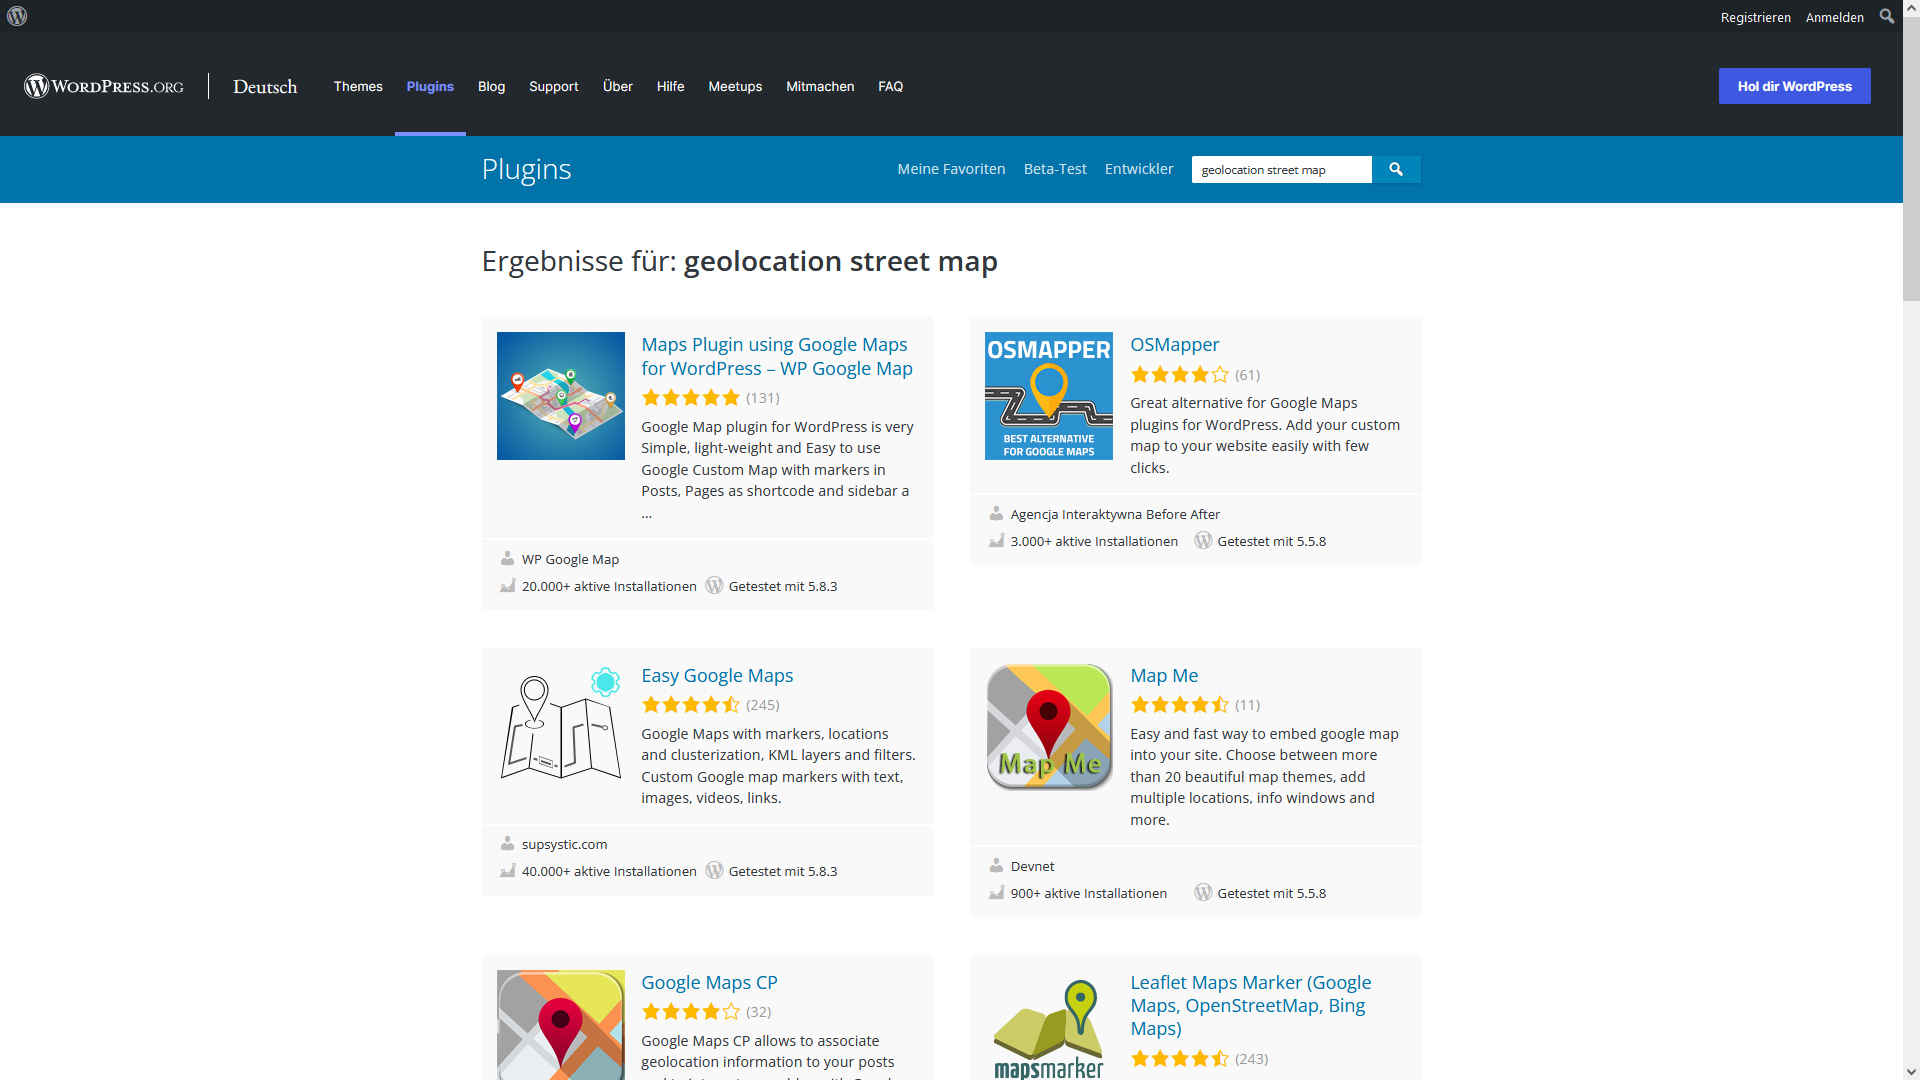This screenshot has width=1920, height=1080.
Task: Click the Registrieren link
Action: (x=1755, y=17)
